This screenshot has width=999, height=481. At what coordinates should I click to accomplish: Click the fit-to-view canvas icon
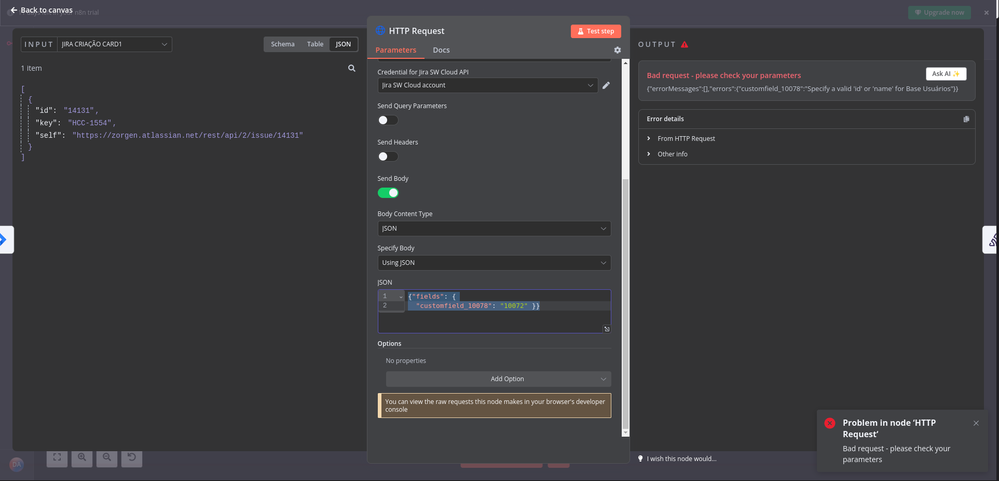click(x=57, y=457)
